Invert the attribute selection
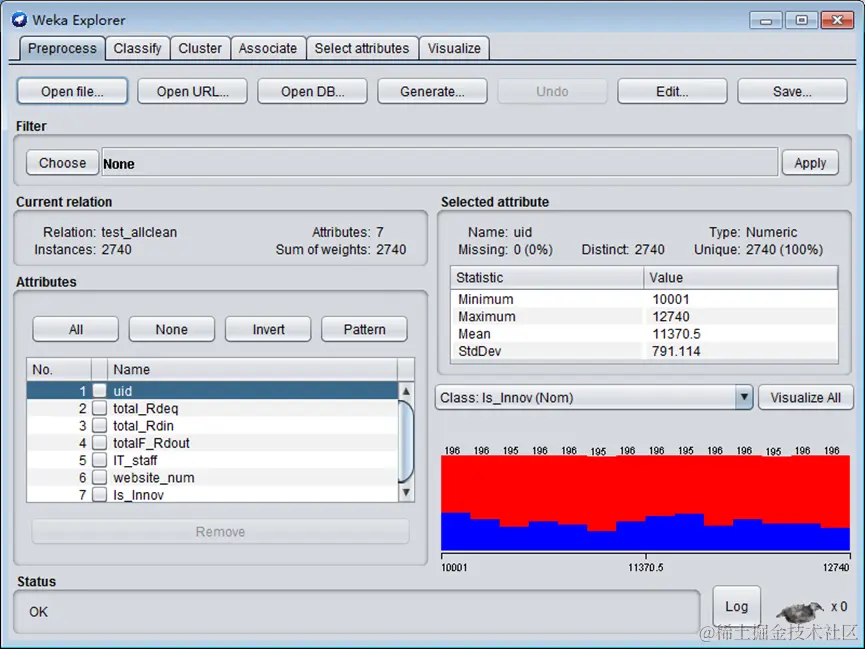Image resolution: width=865 pixels, height=649 pixels. pos(268,329)
